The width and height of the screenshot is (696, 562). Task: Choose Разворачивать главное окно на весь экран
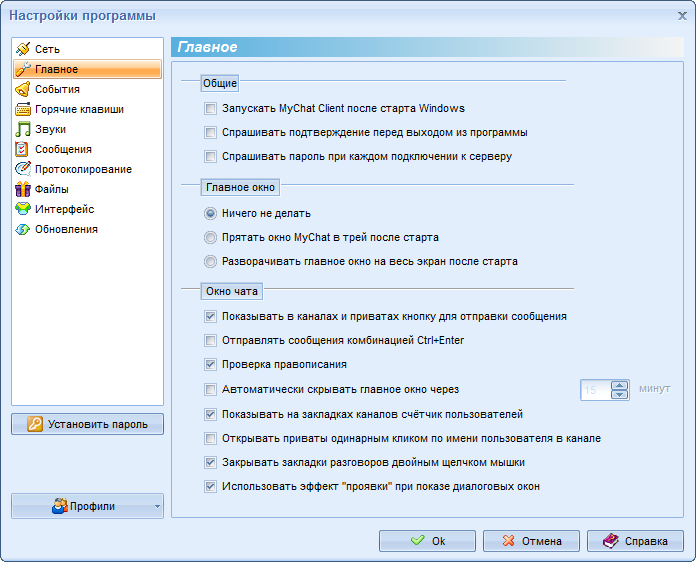[210, 261]
